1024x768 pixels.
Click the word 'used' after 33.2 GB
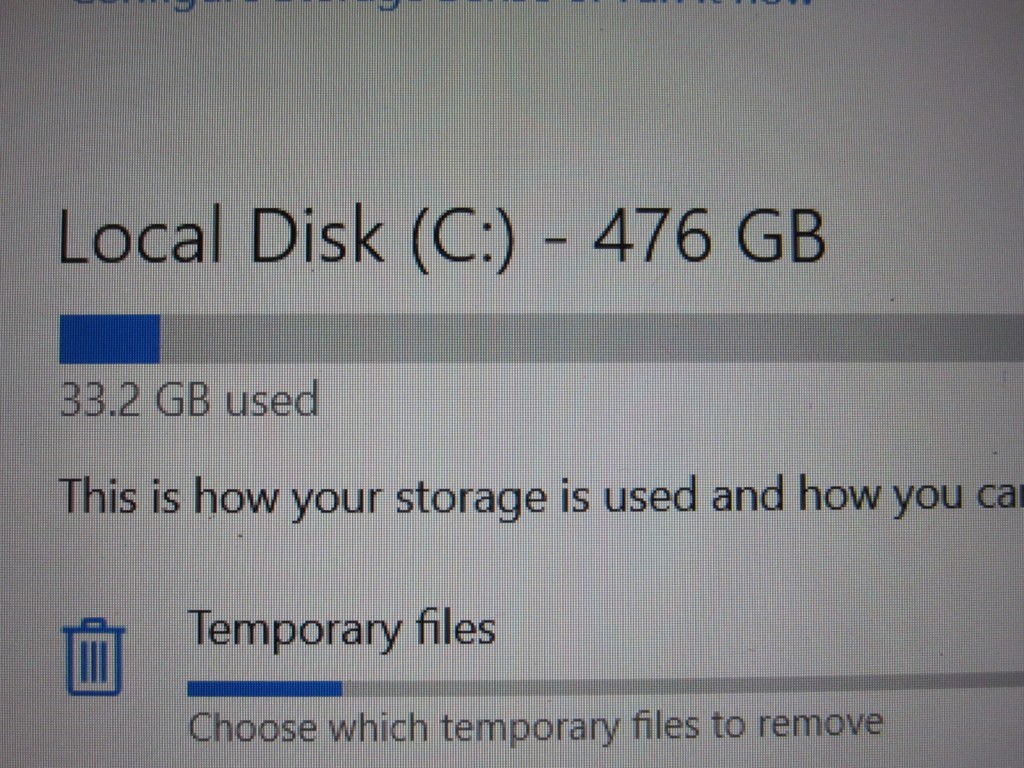click(x=271, y=400)
